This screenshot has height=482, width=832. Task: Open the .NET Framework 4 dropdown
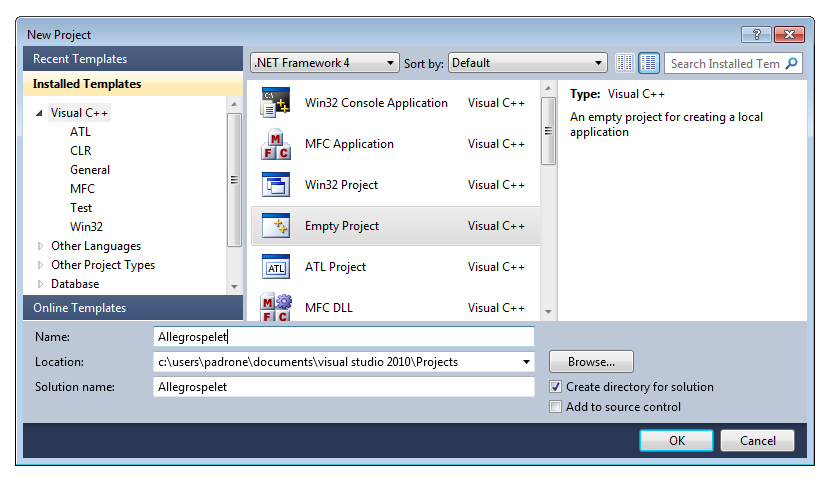point(325,63)
